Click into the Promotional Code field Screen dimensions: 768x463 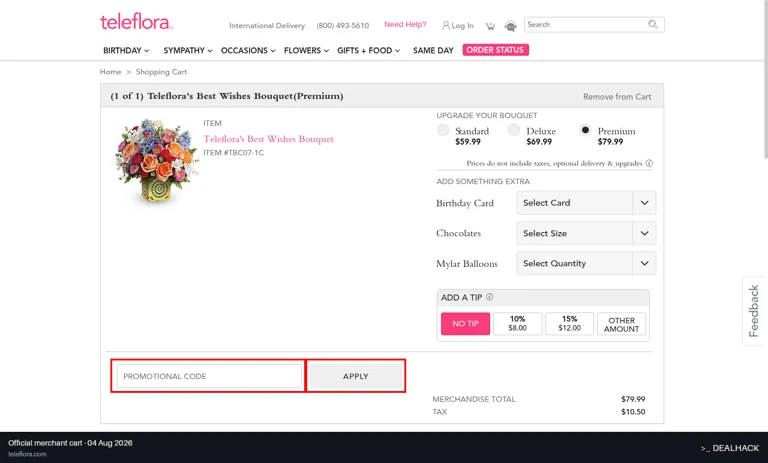(x=209, y=376)
